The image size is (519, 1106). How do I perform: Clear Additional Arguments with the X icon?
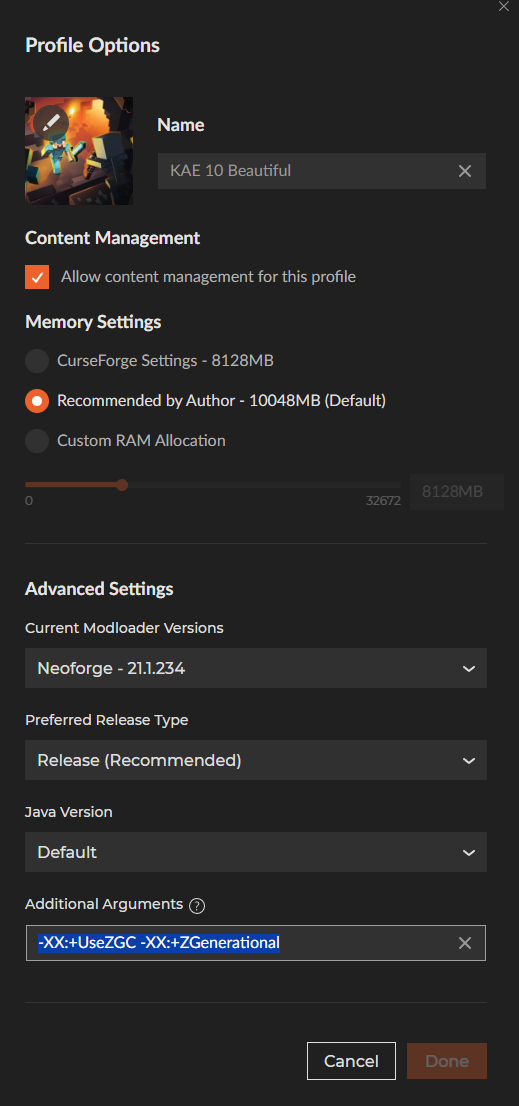(465, 943)
